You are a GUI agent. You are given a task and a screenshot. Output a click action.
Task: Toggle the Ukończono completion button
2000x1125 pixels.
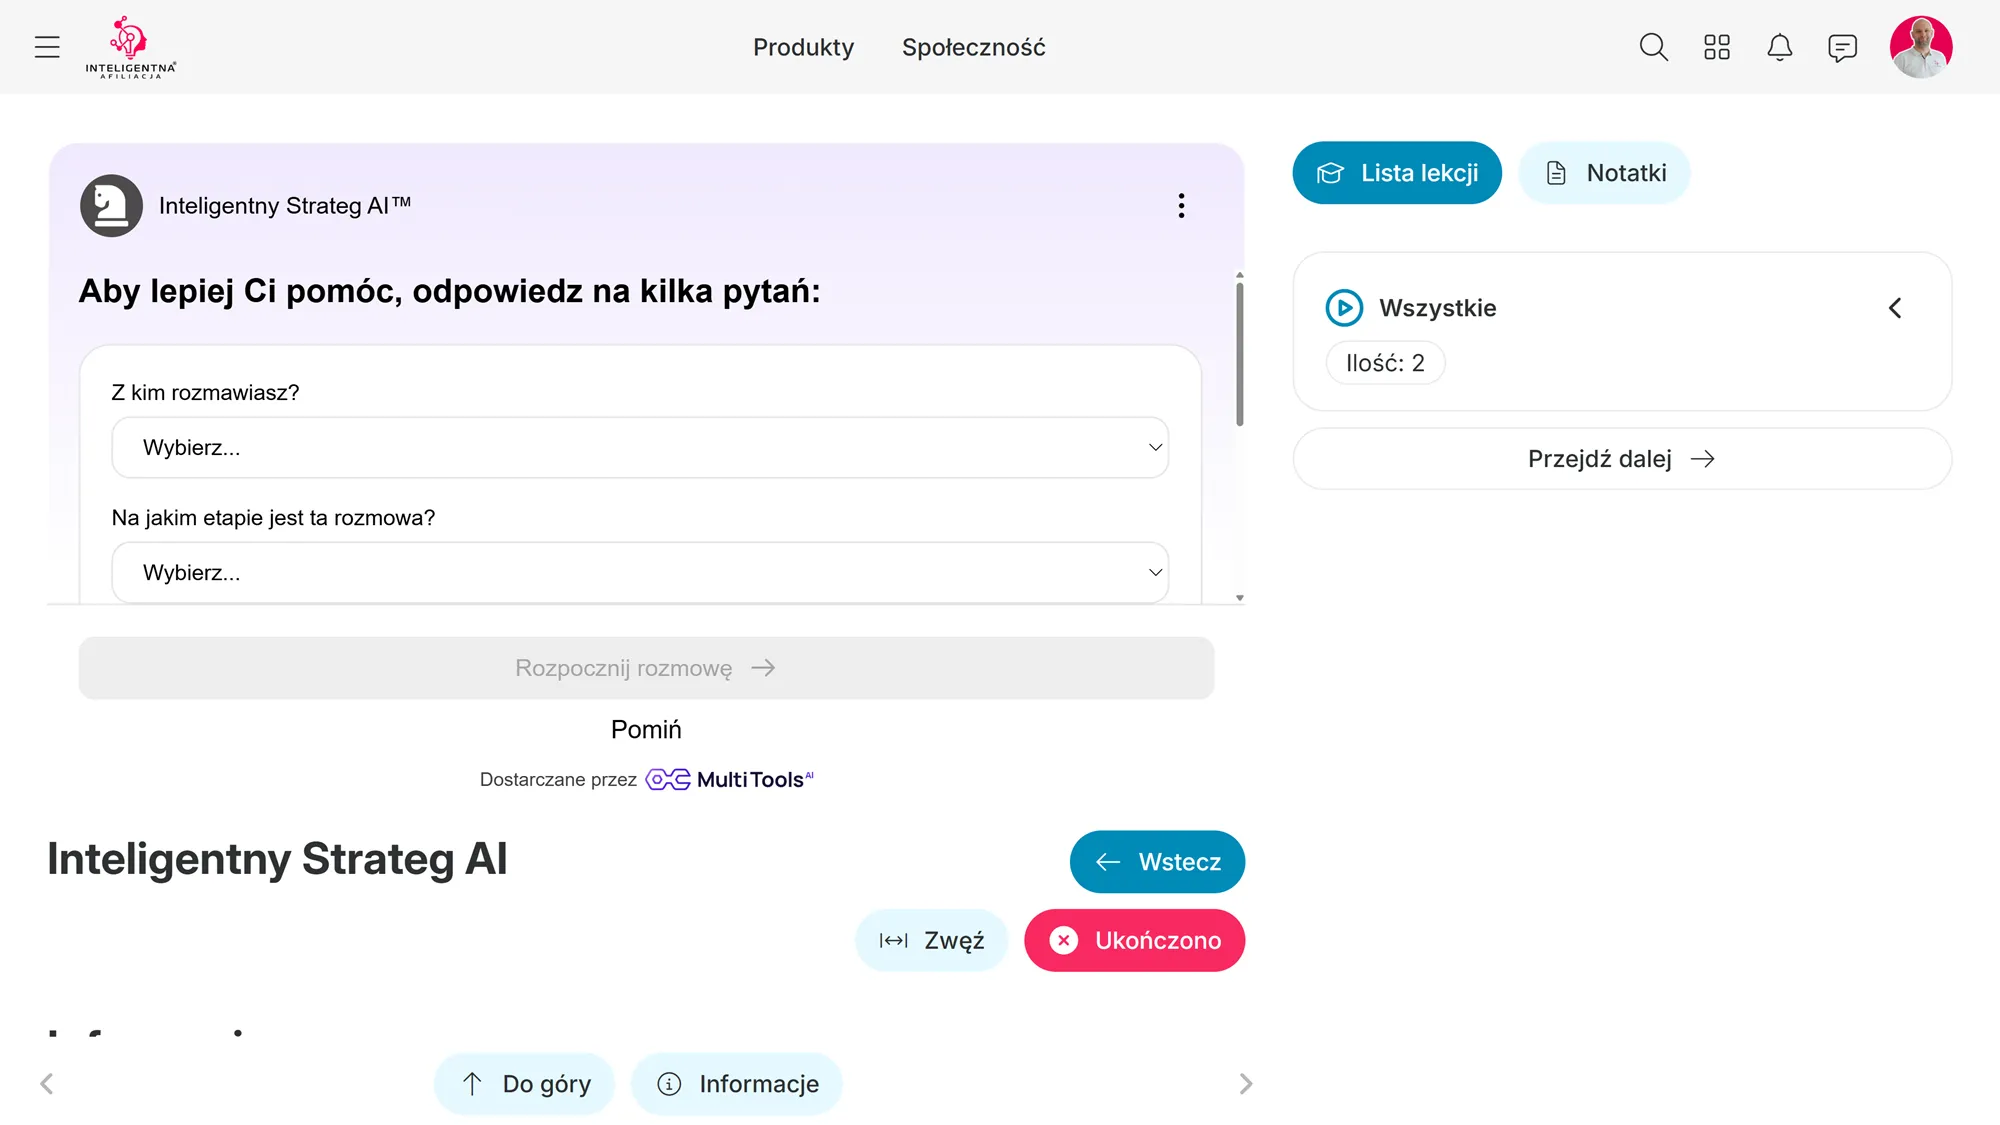pyautogui.click(x=1134, y=940)
